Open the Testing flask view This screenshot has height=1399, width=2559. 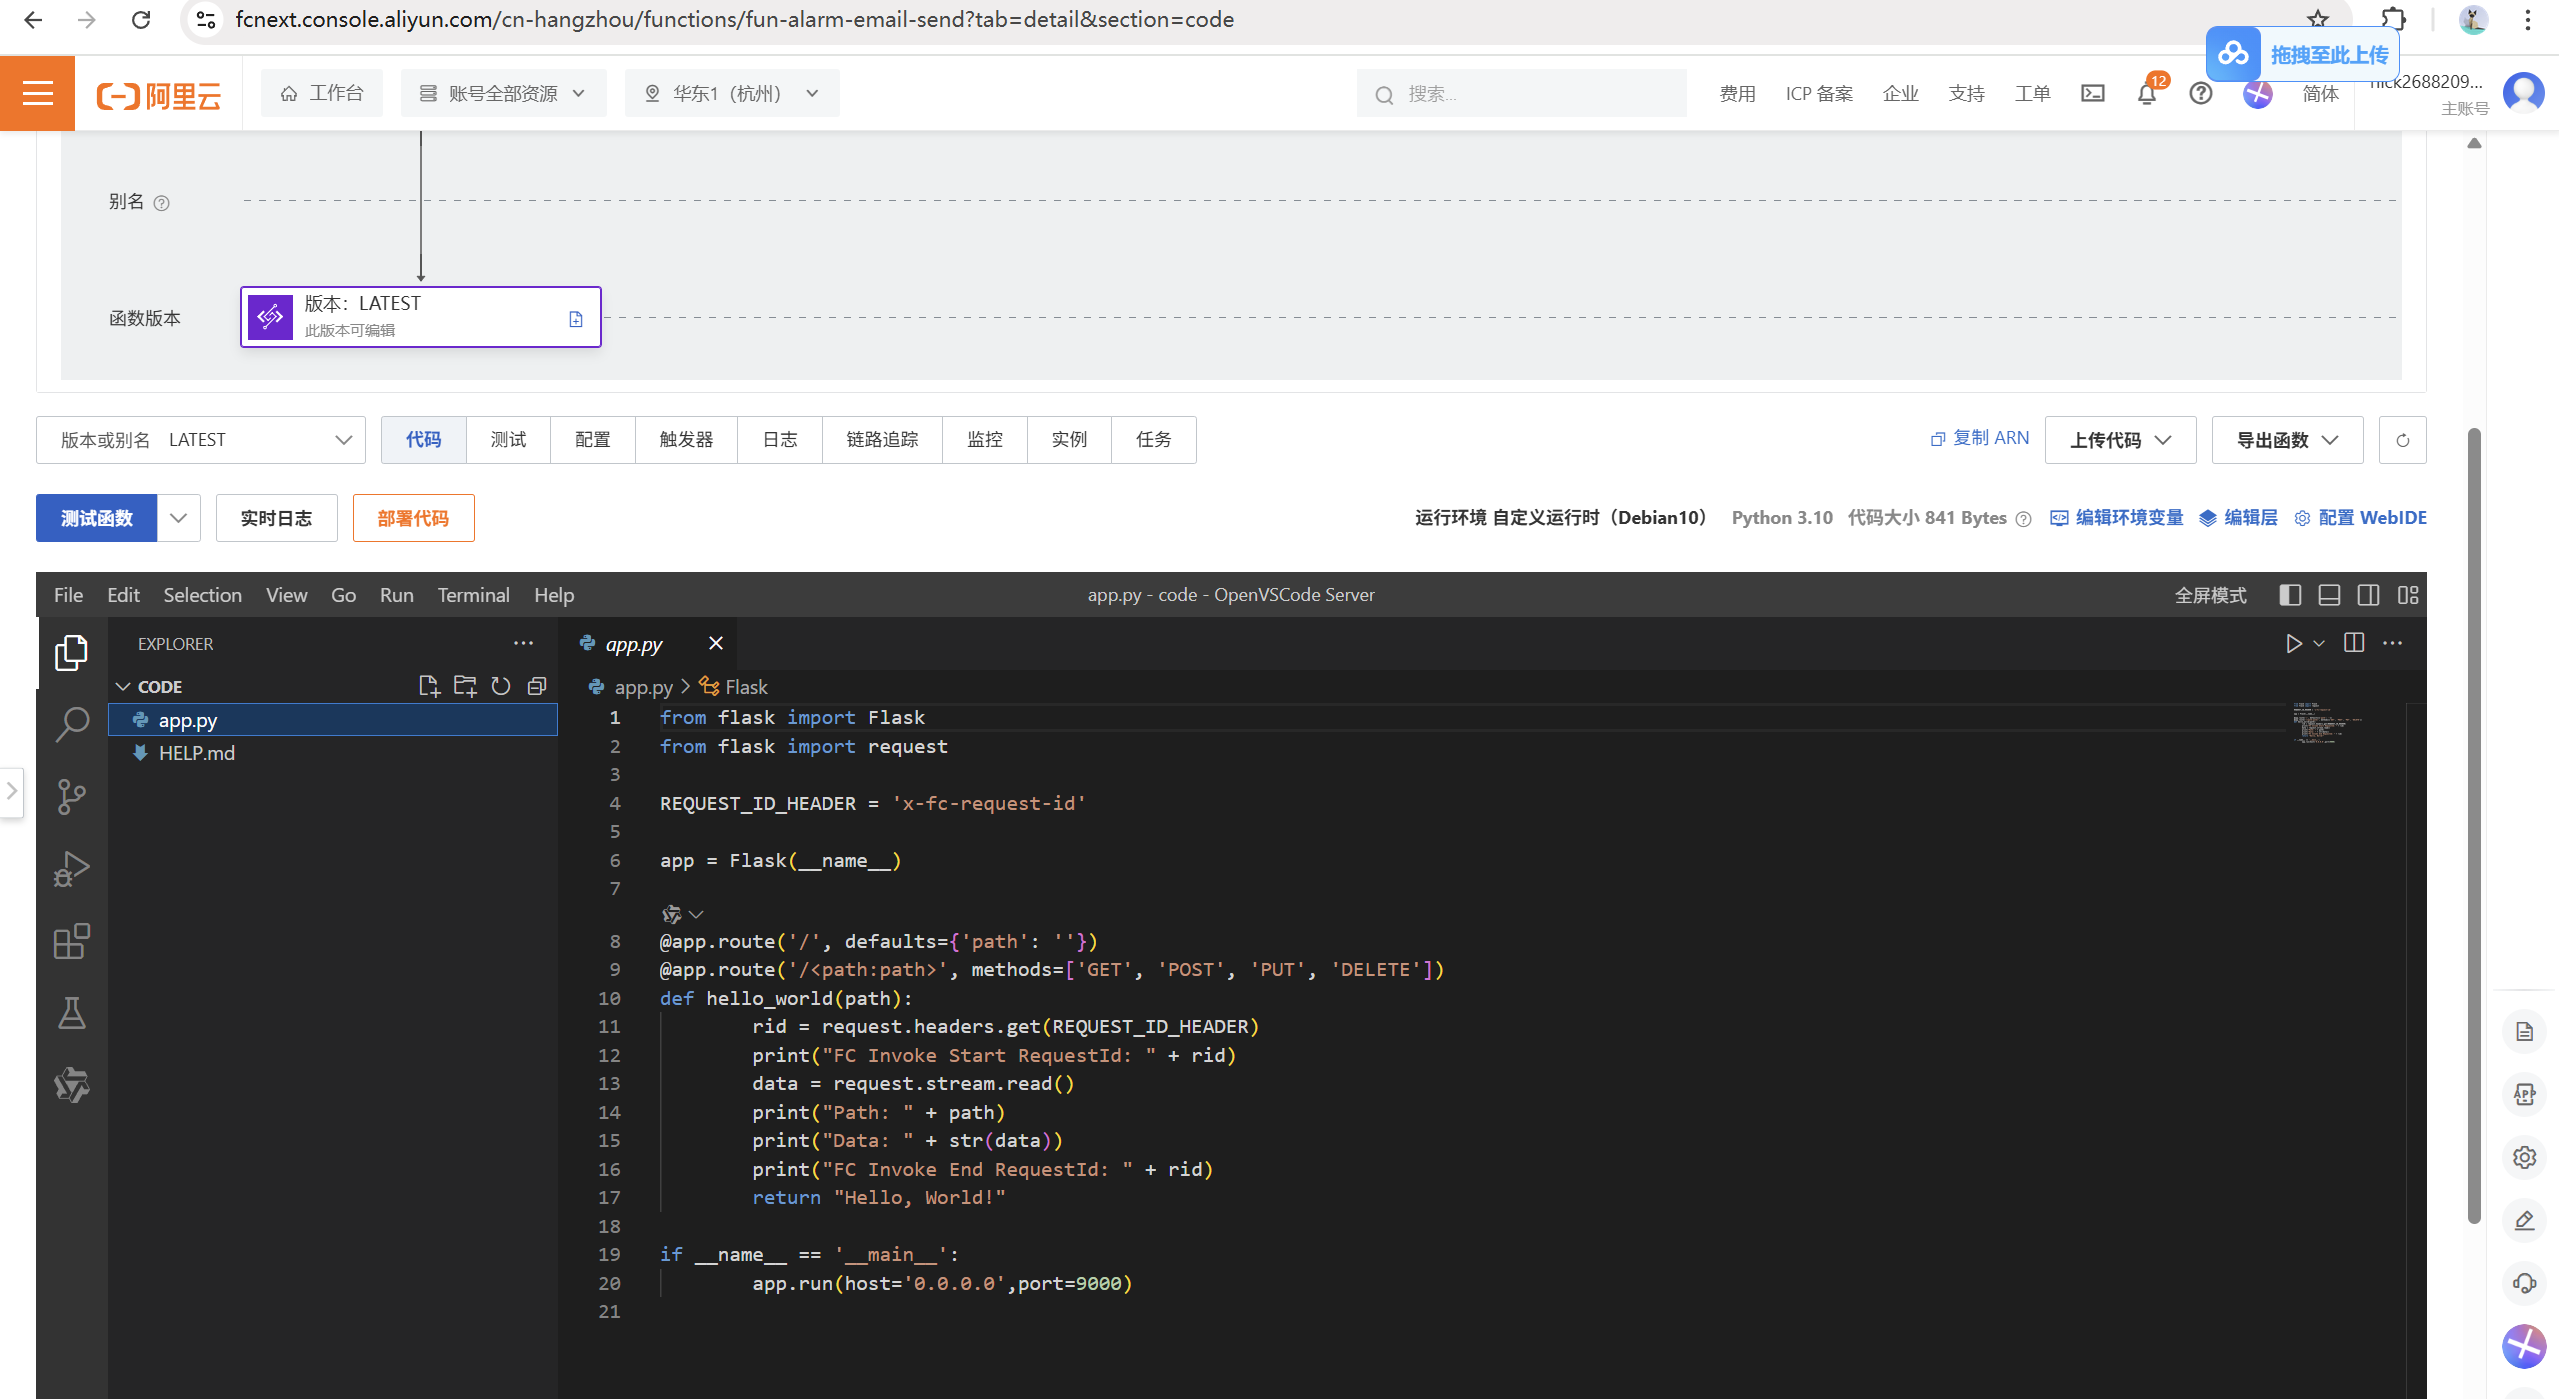pos(71,1013)
